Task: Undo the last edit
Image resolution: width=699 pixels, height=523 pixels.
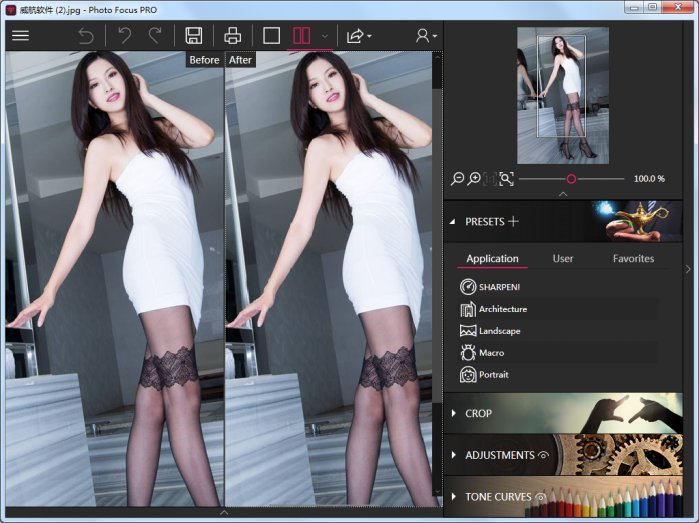Action: pyautogui.click(x=124, y=36)
